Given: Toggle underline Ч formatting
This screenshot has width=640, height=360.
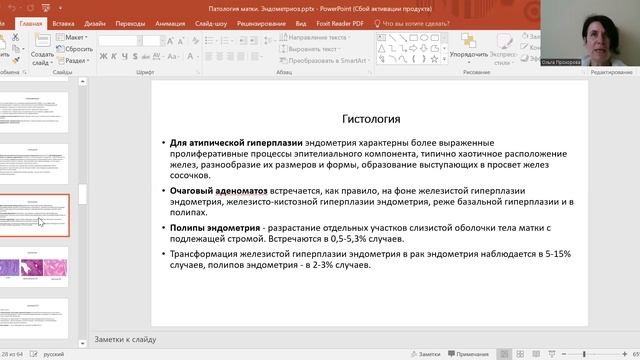Looking at the screenshot, I should point(124,56).
